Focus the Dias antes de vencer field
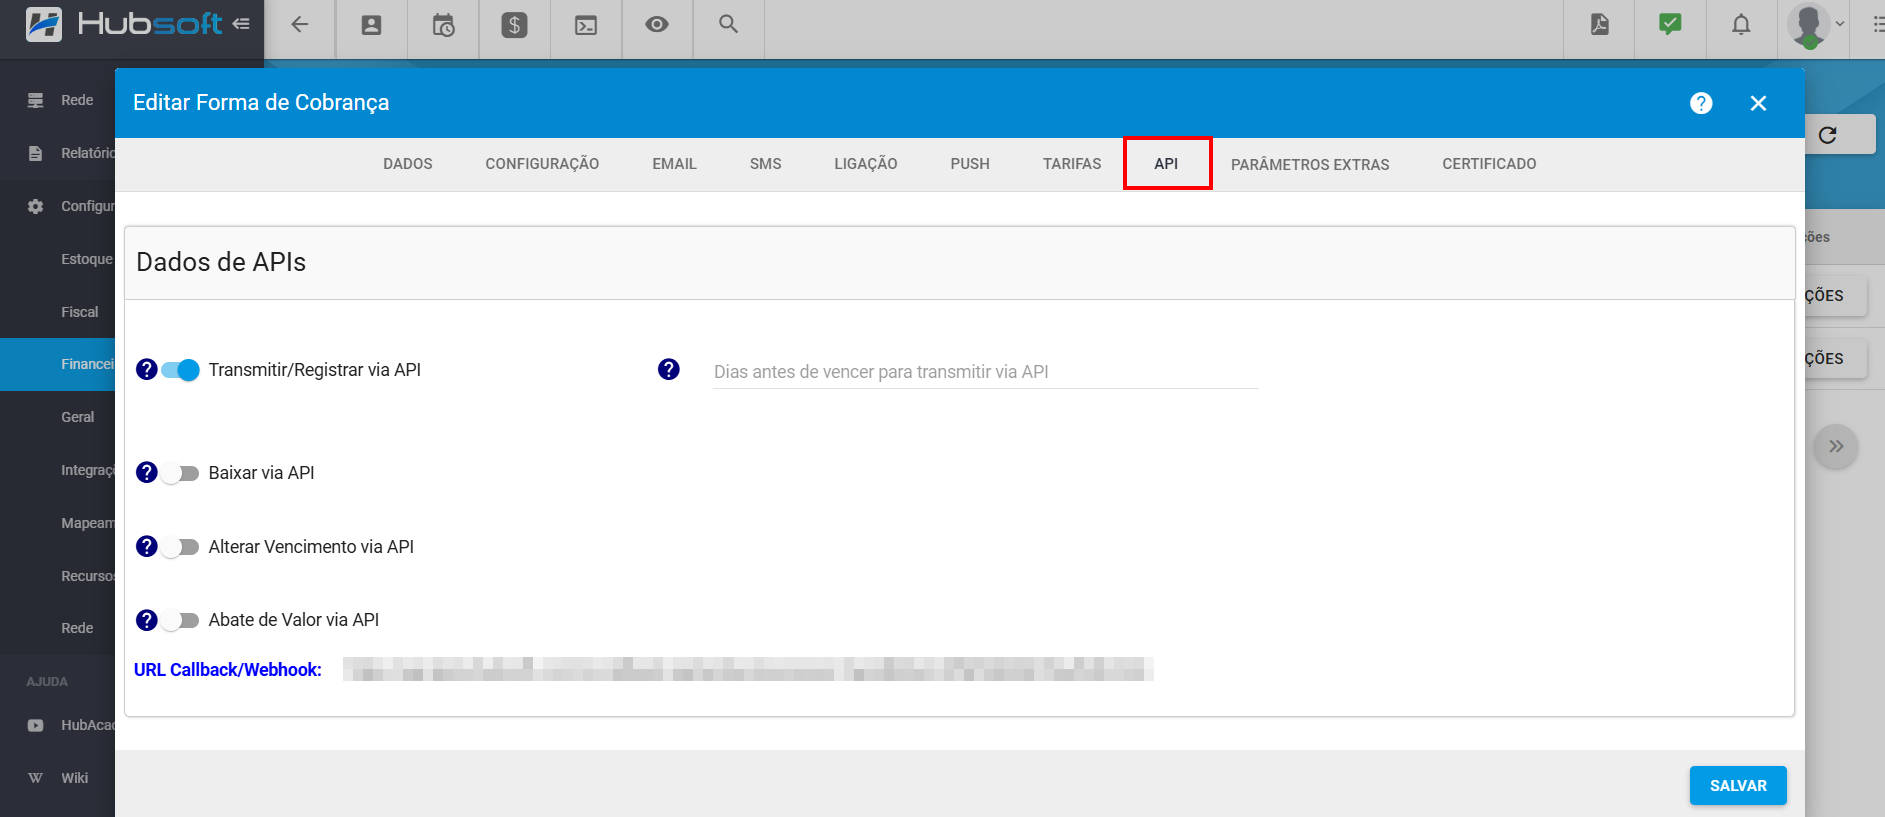This screenshot has width=1885, height=817. coord(985,372)
